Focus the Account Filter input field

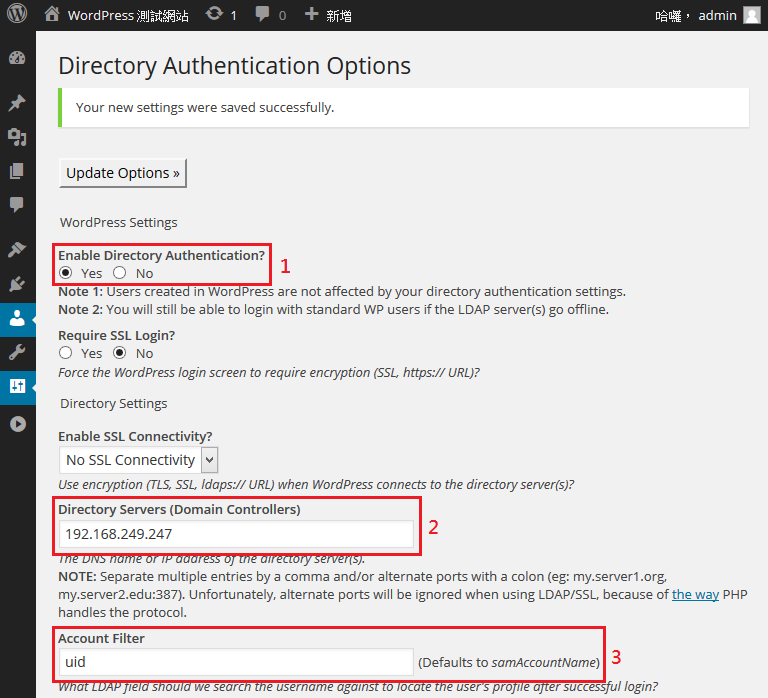(x=236, y=662)
